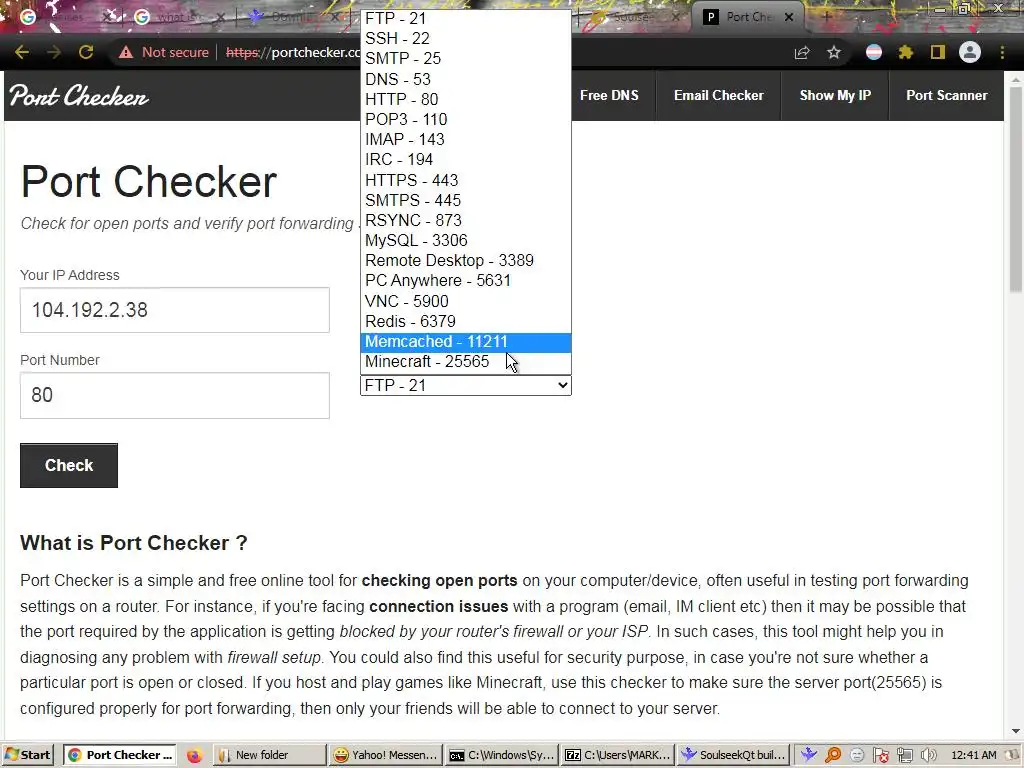
Task: Click the red flag security tray icon
Action: click(x=881, y=755)
